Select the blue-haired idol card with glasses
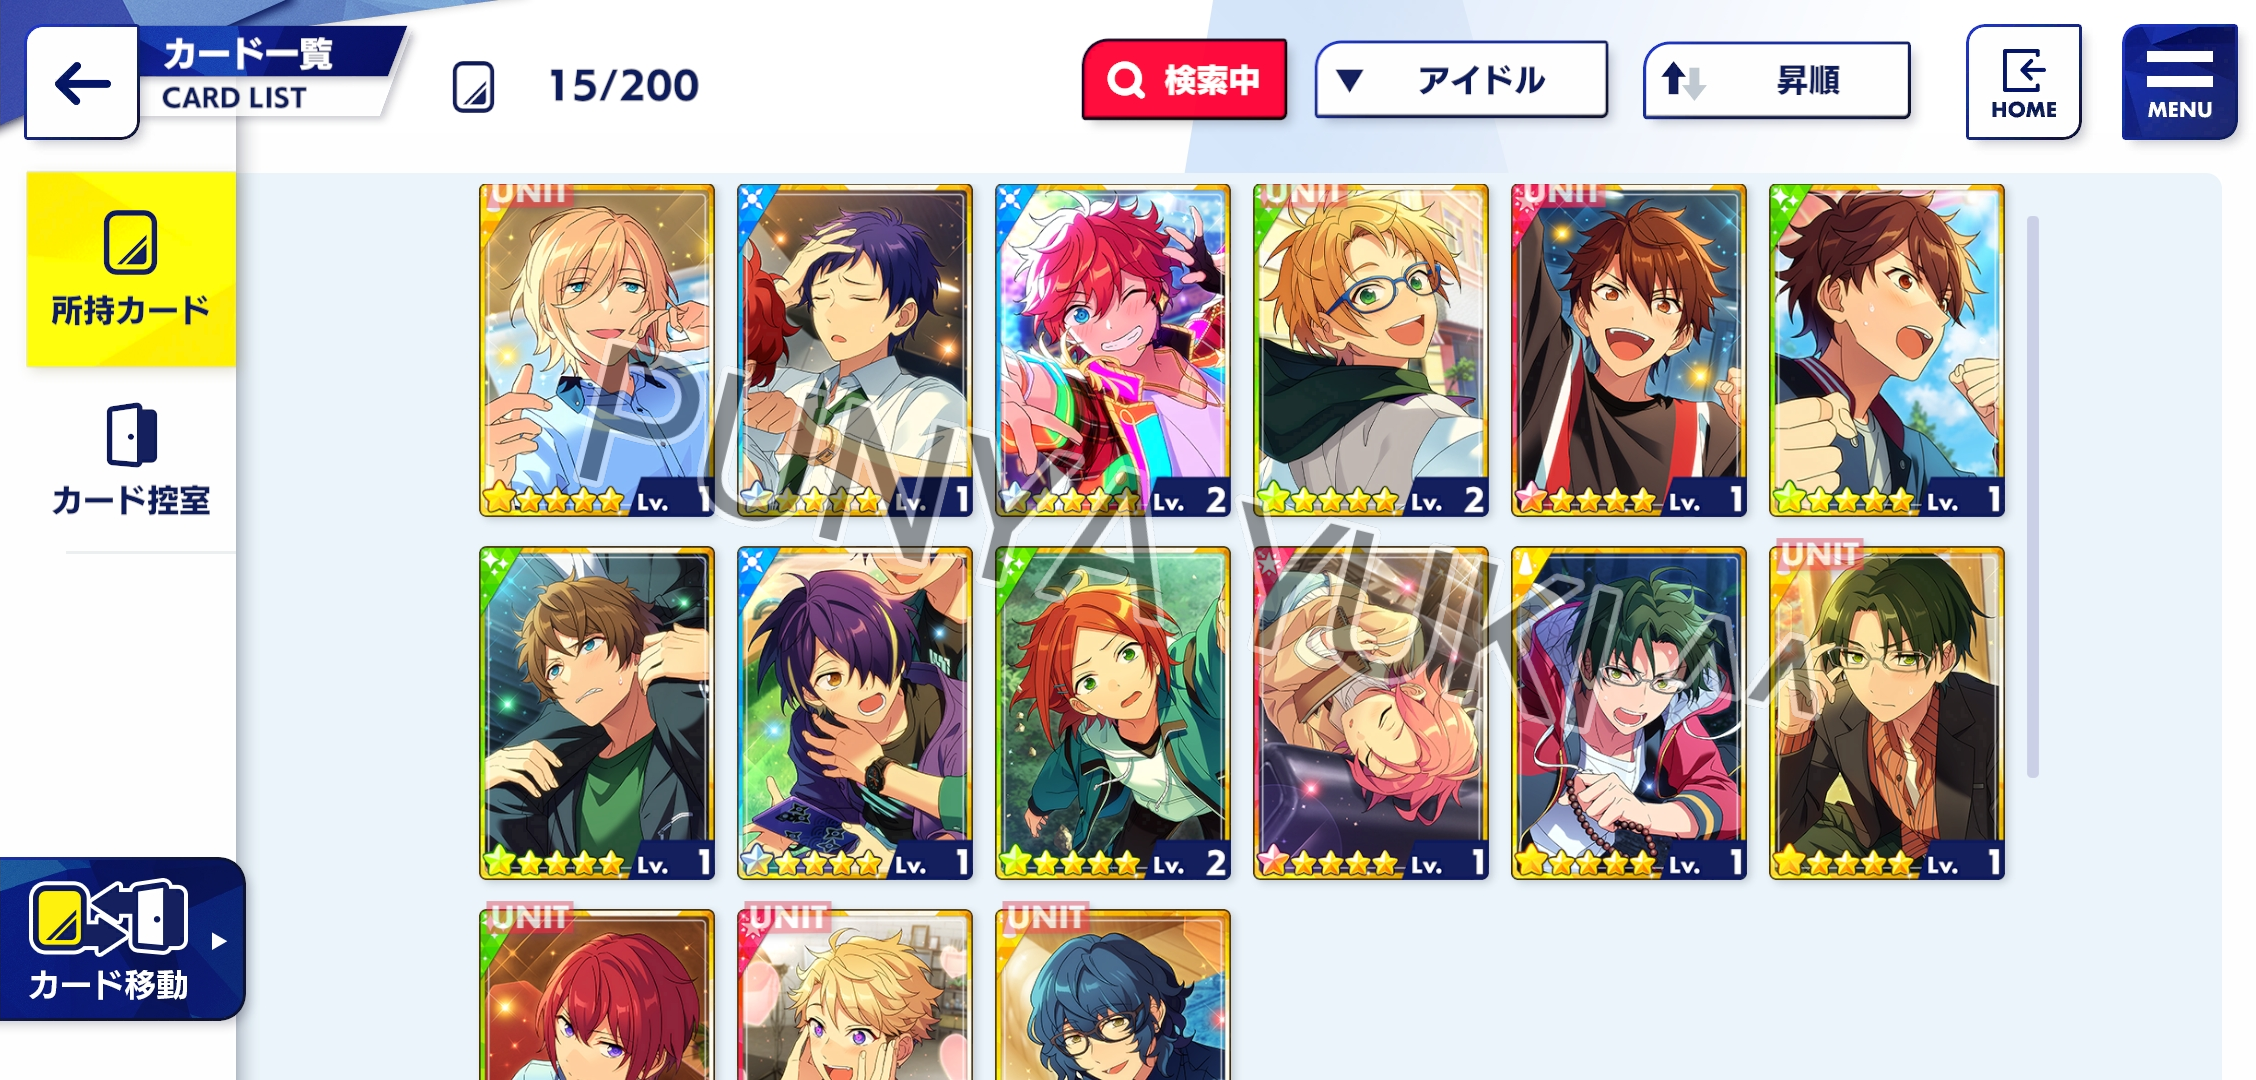Viewport: 2256px width, 1080px height. (x=1113, y=994)
